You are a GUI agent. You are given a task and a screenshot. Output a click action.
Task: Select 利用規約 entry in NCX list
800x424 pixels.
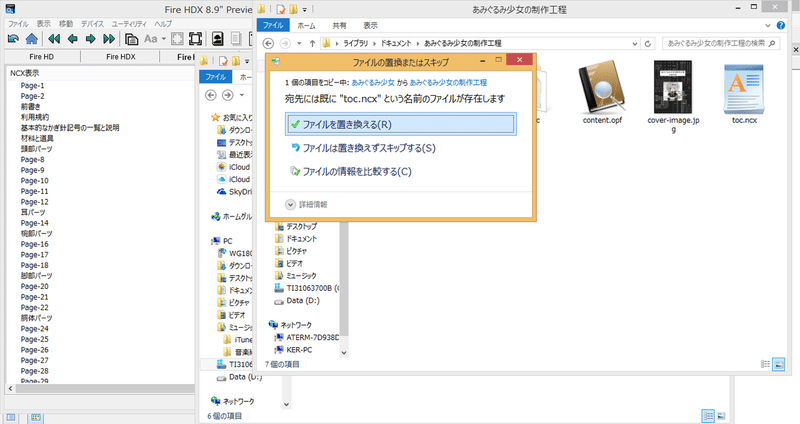click(x=35, y=117)
